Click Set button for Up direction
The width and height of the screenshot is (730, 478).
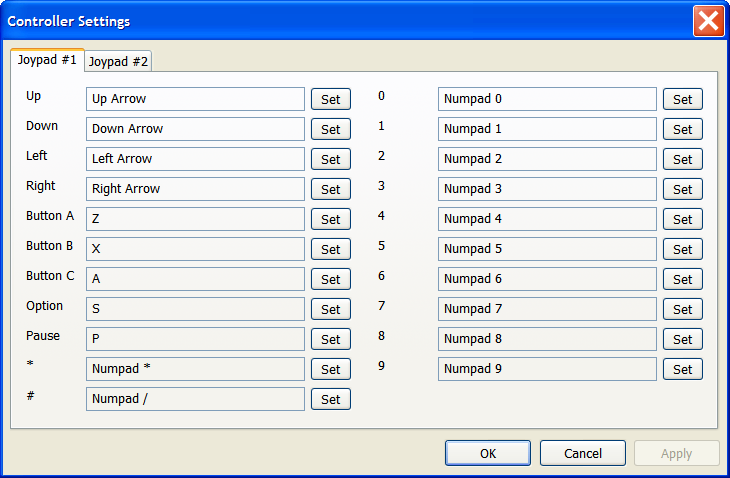330,99
